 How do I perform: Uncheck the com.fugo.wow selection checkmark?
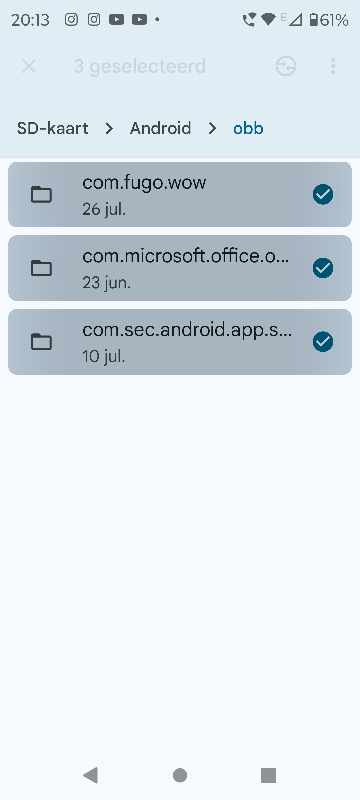coord(323,194)
